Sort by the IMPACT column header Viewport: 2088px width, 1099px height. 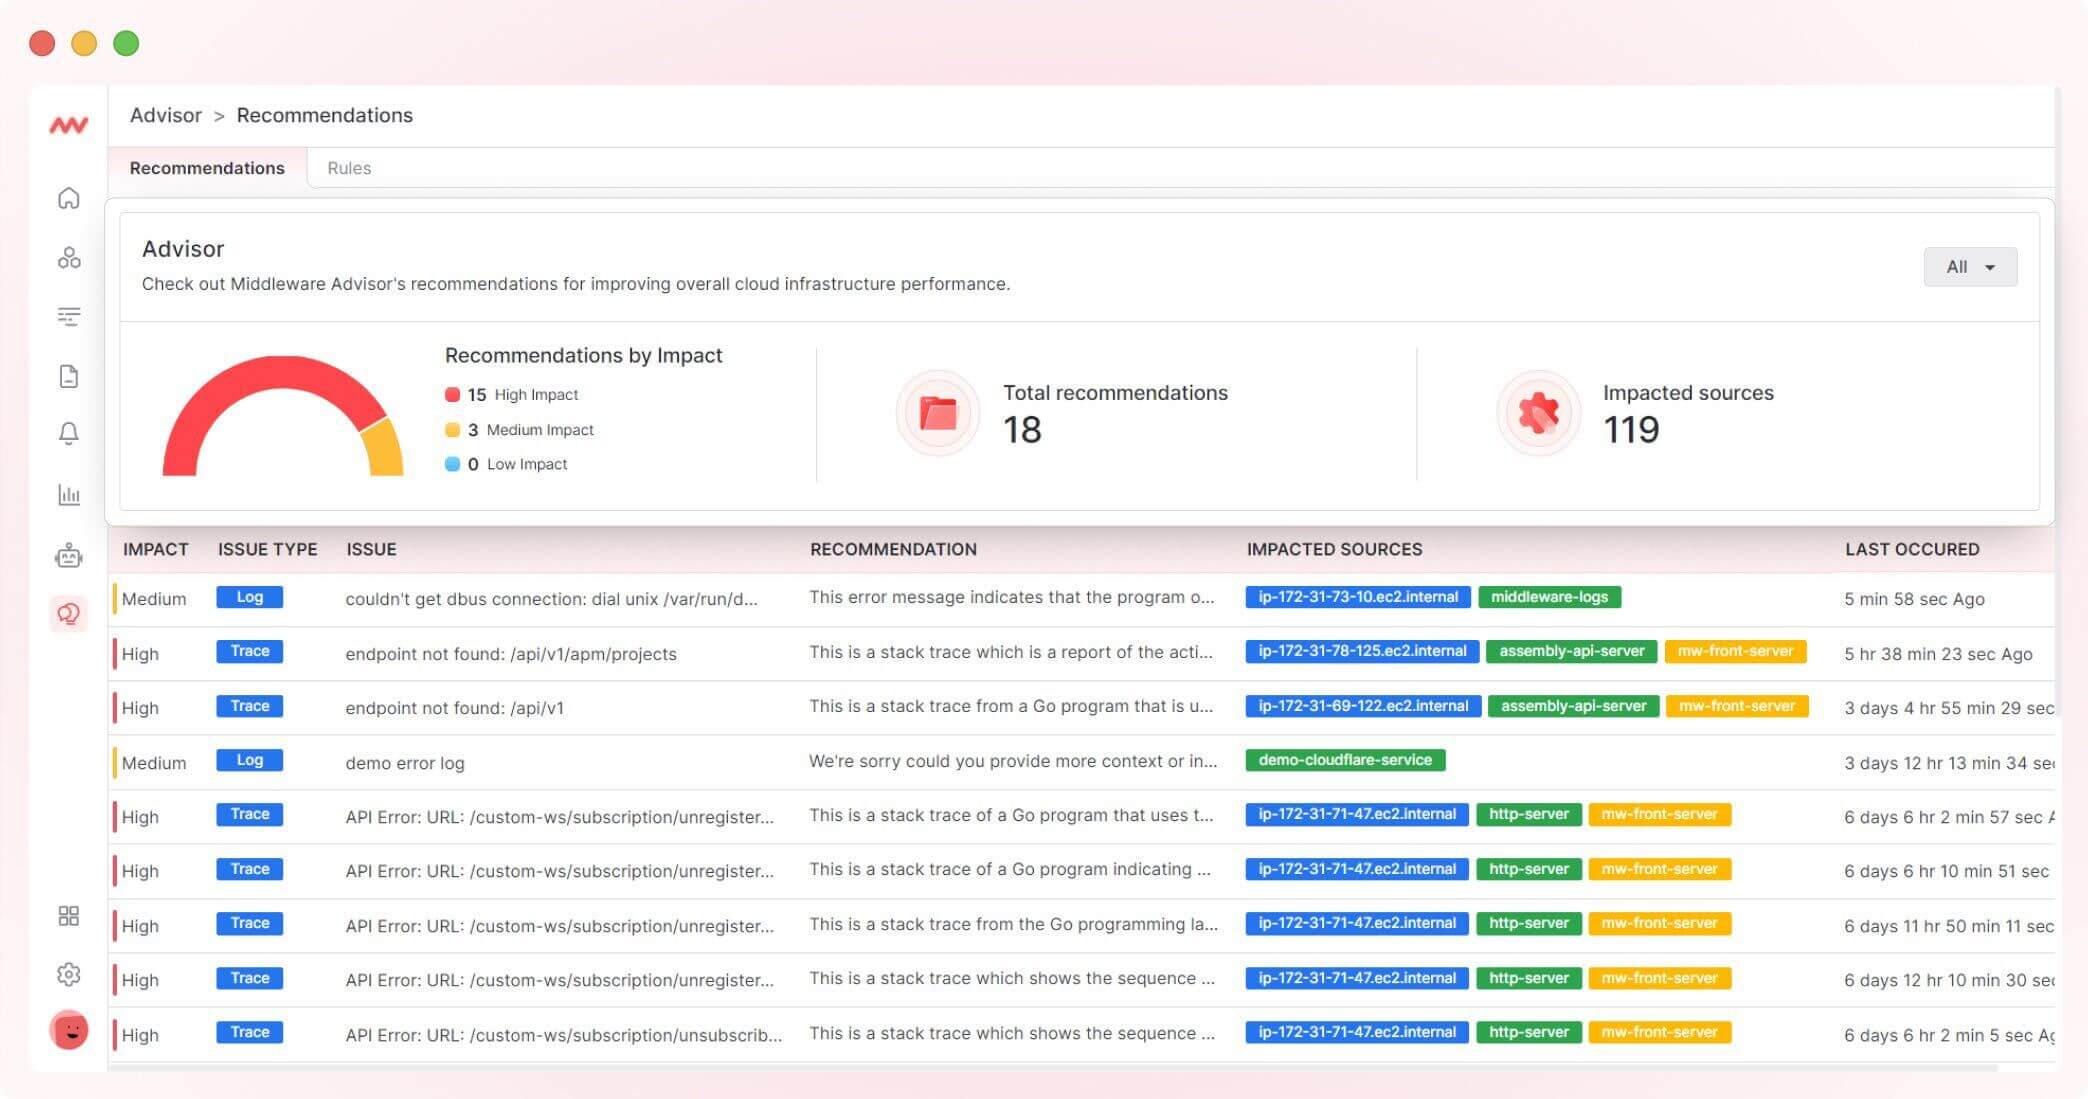point(155,549)
